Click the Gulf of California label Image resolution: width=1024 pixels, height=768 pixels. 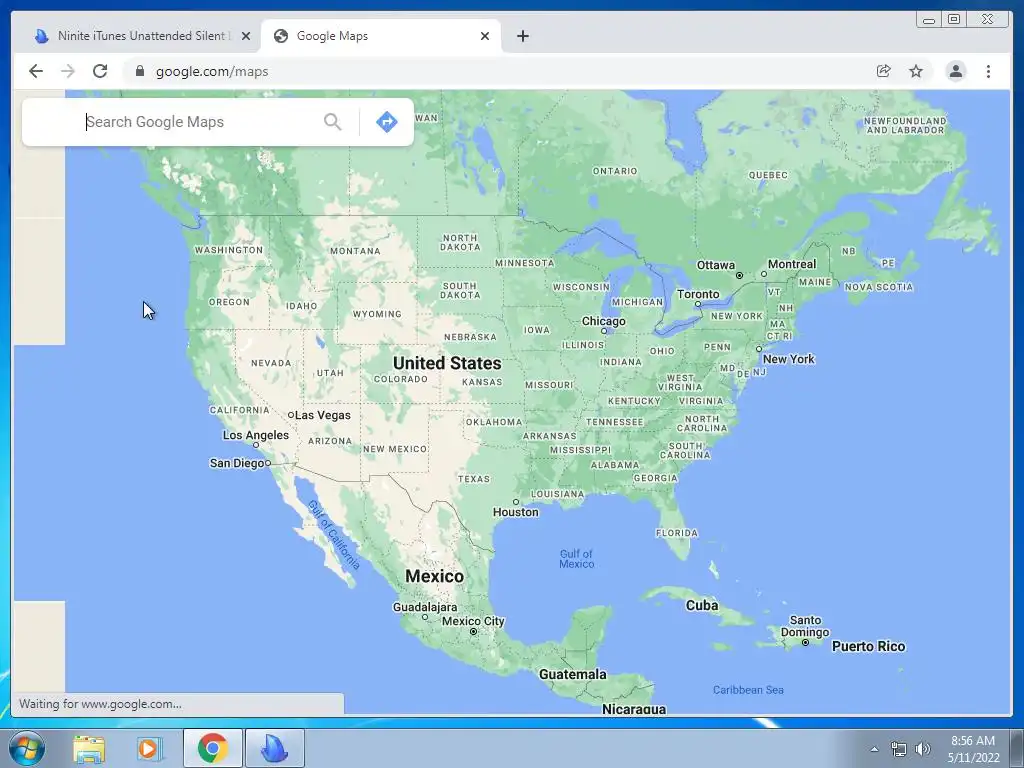334,535
